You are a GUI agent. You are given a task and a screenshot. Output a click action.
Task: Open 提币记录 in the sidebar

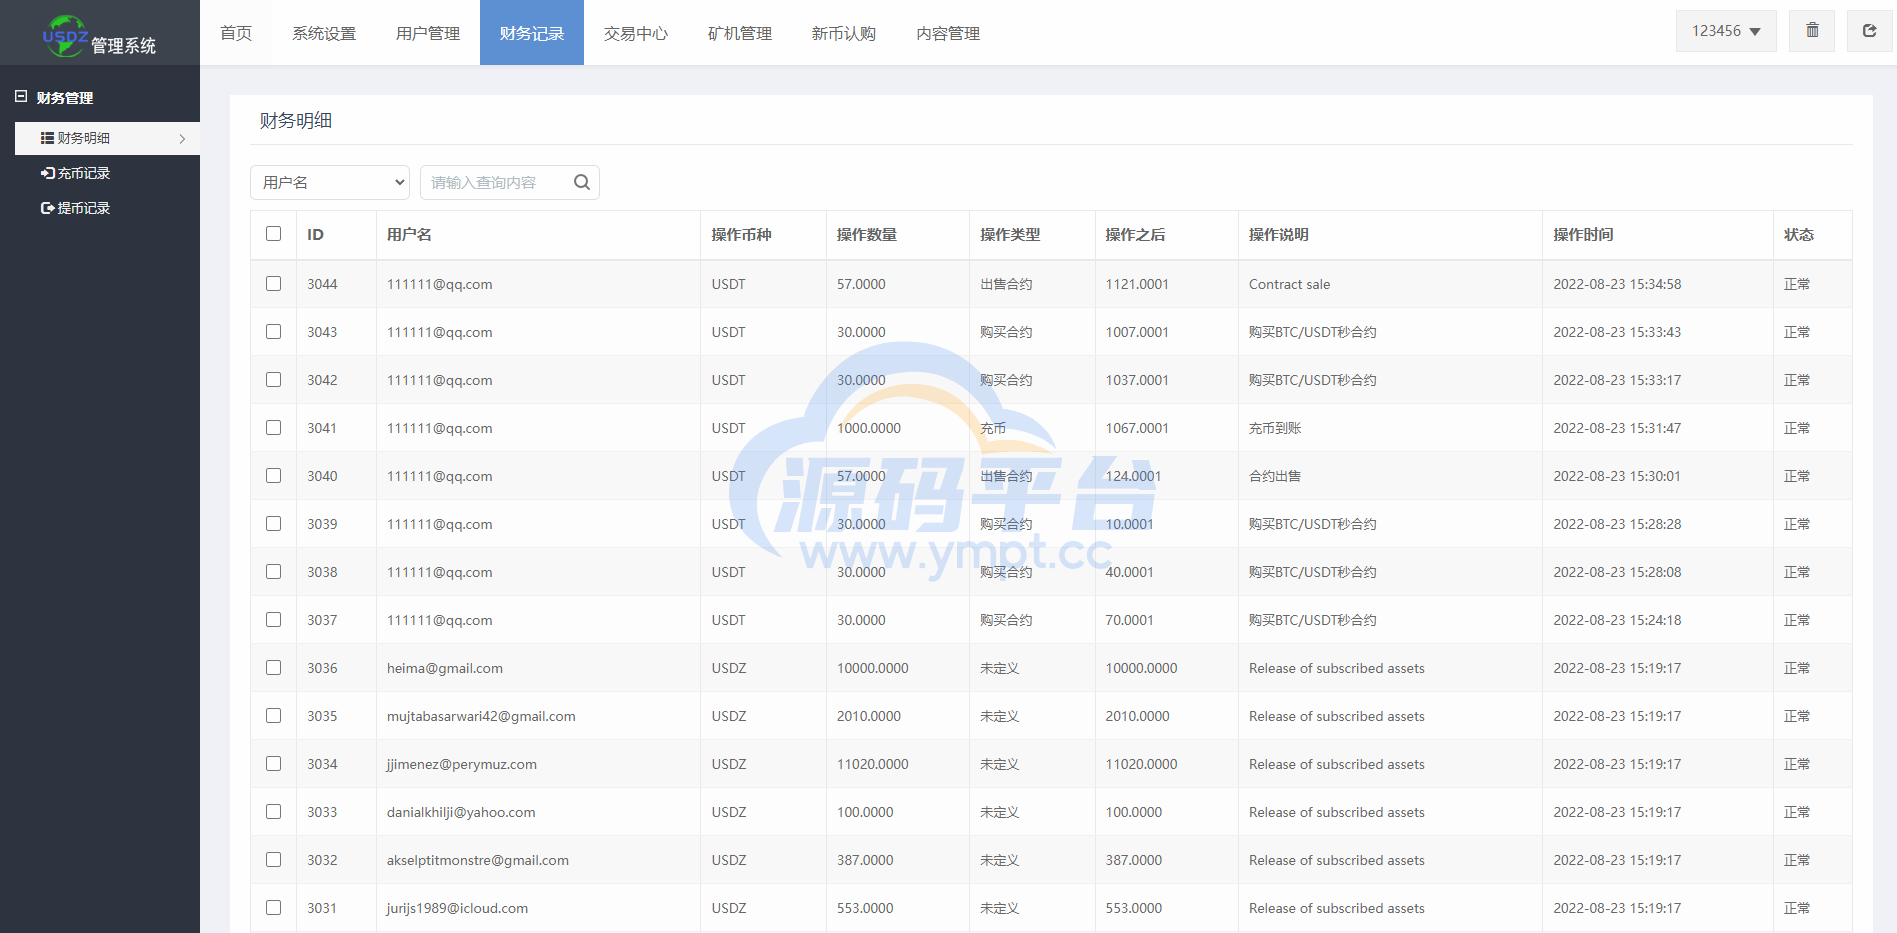coord(107,208)
